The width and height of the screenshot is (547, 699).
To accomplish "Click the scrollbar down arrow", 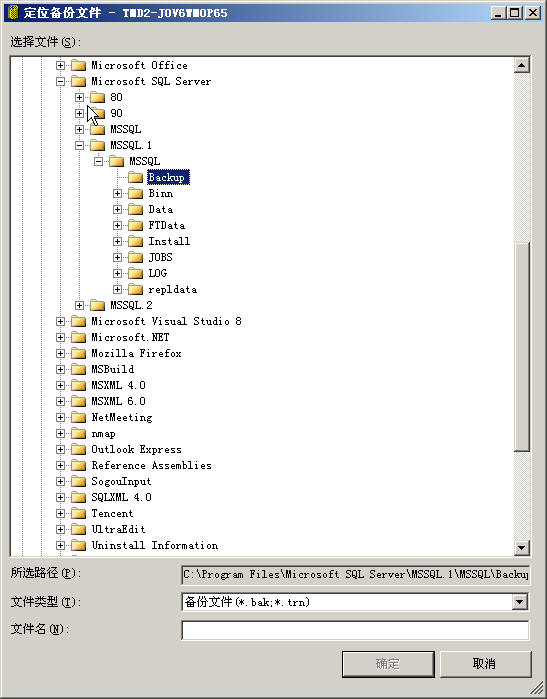I will click(521, 547).
